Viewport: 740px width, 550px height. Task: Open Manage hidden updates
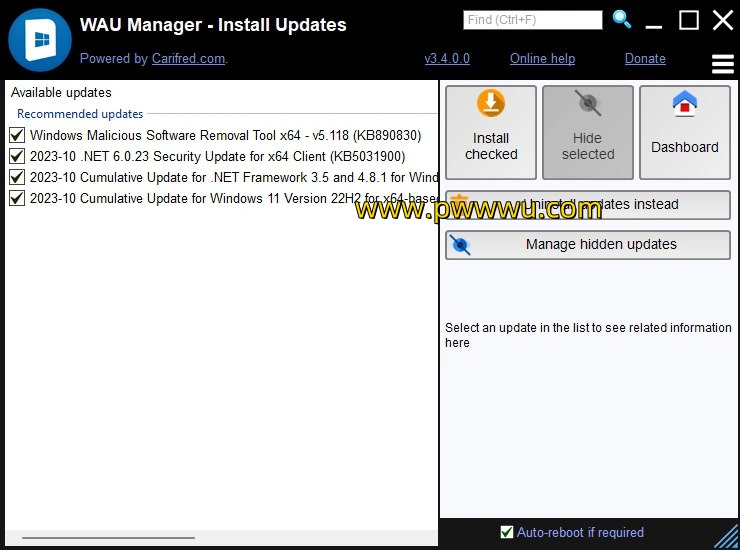[588, 245]
